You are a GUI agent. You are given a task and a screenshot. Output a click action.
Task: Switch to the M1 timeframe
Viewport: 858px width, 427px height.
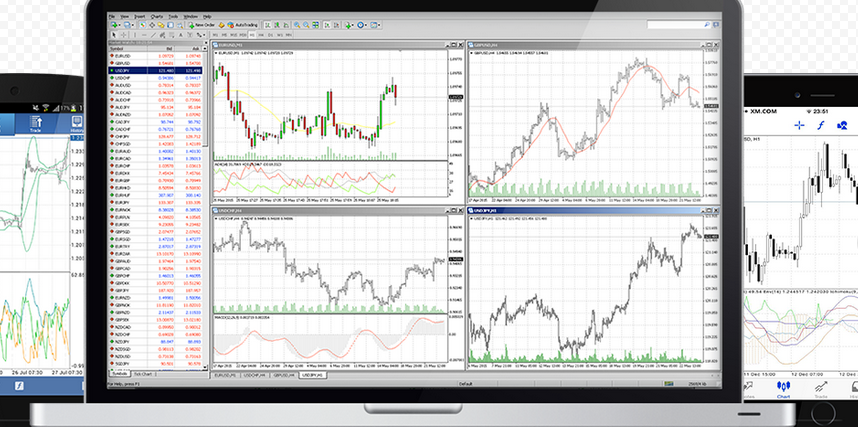click(x=215, y=34)
